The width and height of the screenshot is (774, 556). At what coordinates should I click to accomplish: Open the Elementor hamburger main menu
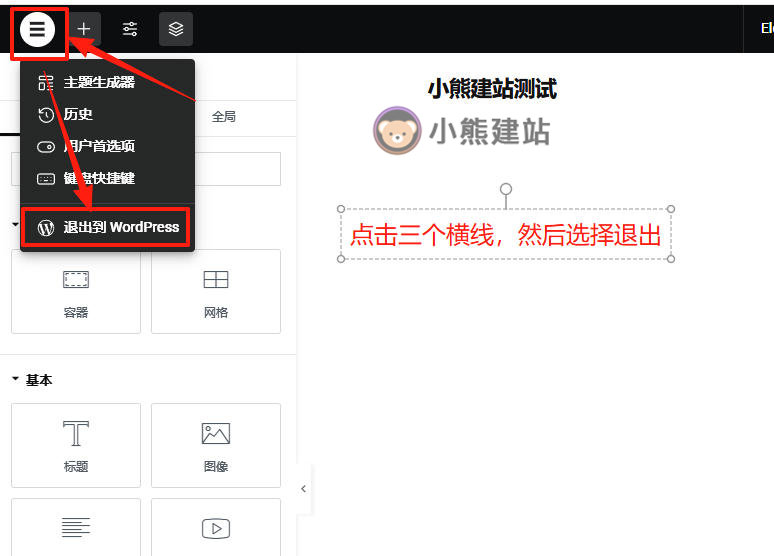tap(38, 30)
